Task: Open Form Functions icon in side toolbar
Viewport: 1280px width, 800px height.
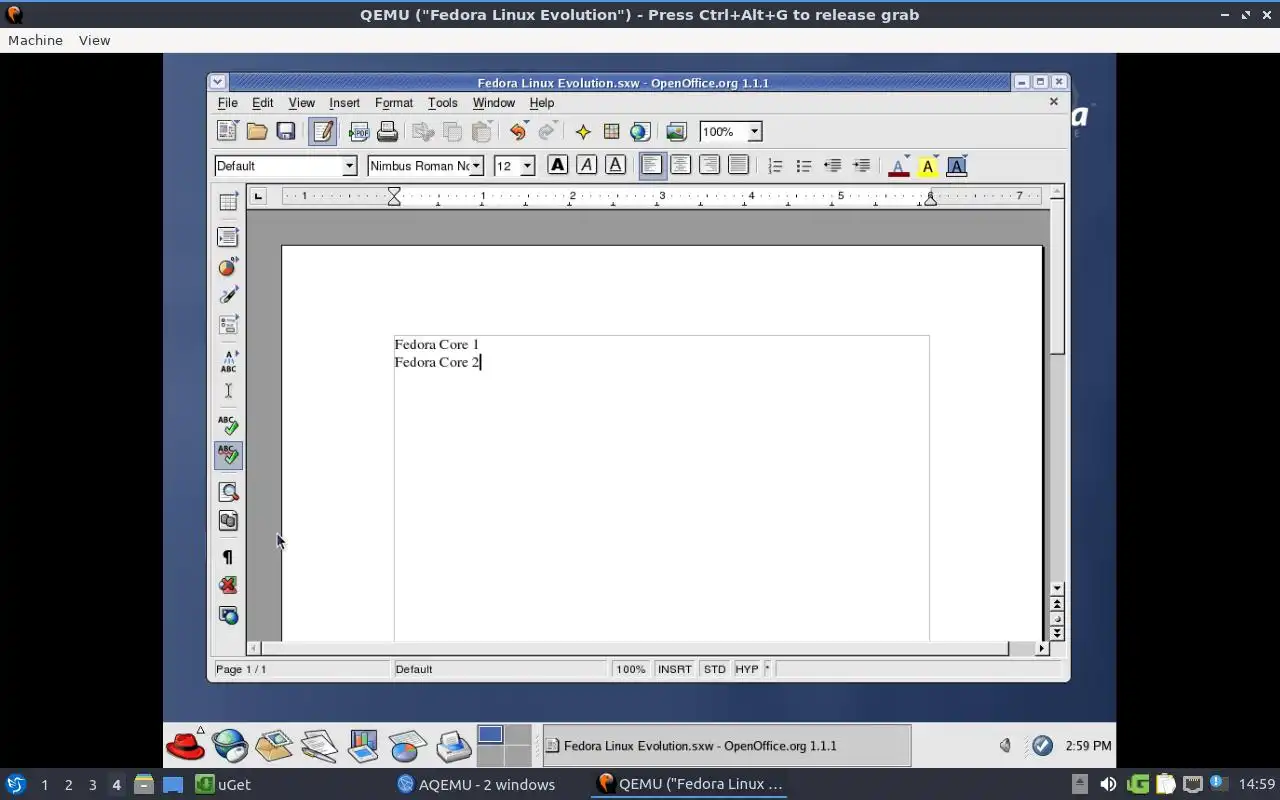Action: point(228,325)
